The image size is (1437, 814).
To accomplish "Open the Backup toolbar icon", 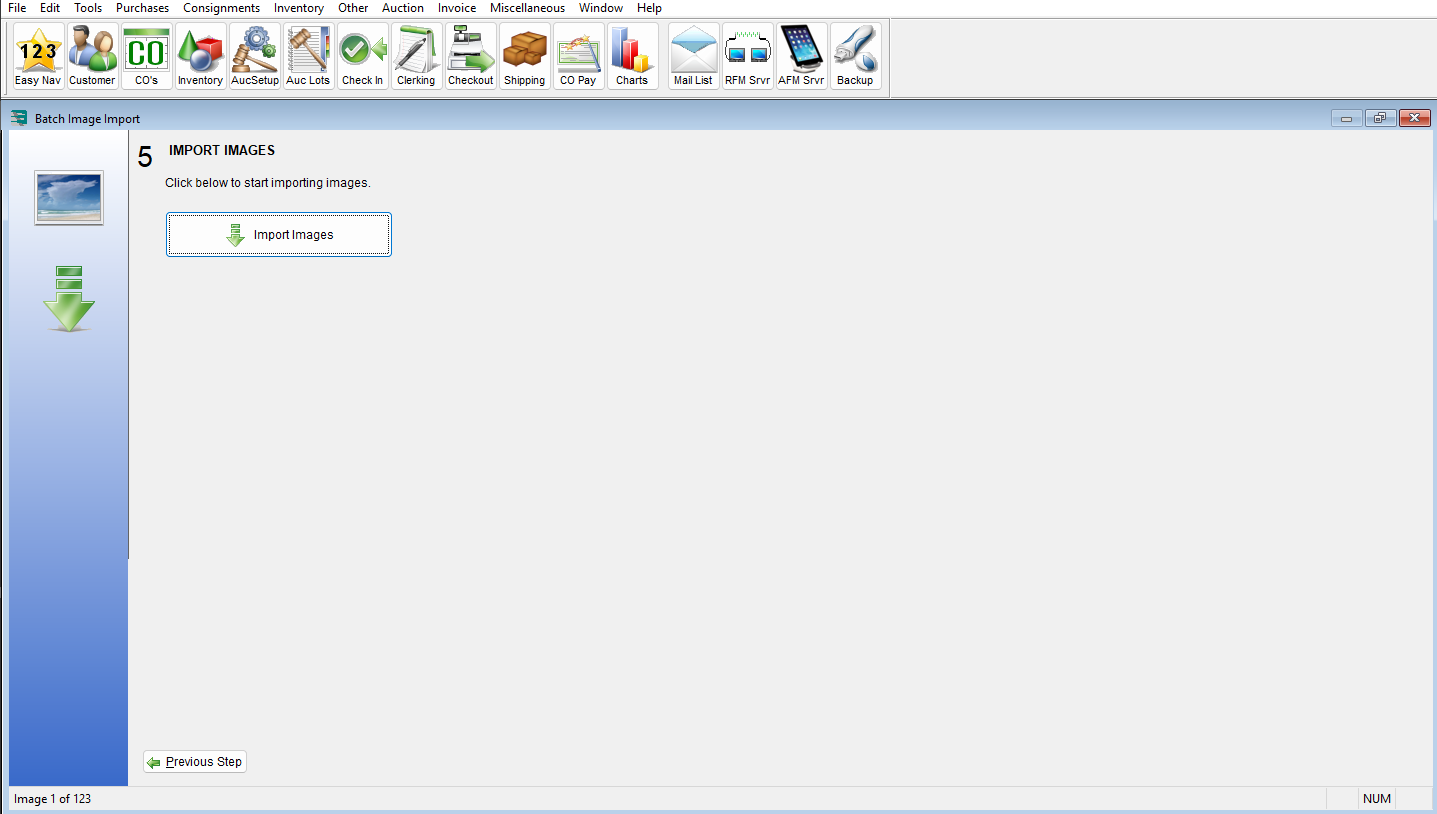I will point(855,56).
